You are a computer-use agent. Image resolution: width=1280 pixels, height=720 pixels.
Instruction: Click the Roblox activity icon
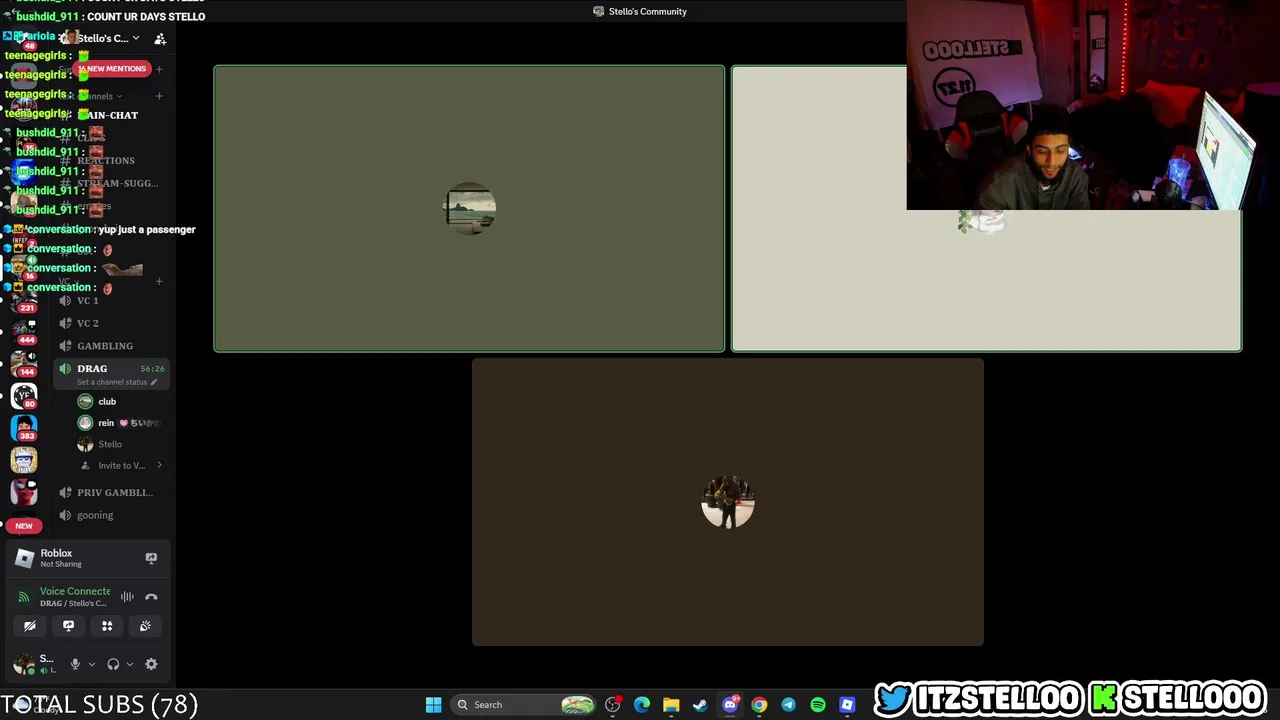tap(25, 558)
